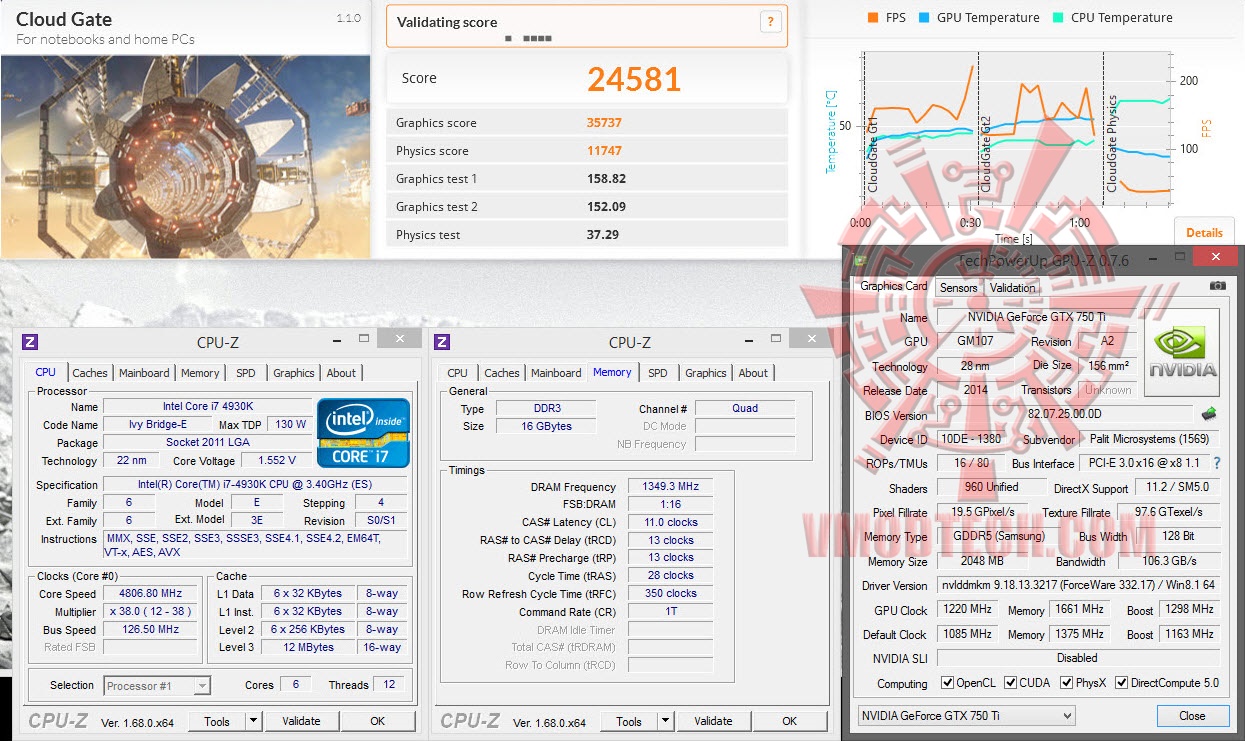Open the Processor #1 selection dropdown
This screenshot has height=741, width=1245.
point(156,685)
